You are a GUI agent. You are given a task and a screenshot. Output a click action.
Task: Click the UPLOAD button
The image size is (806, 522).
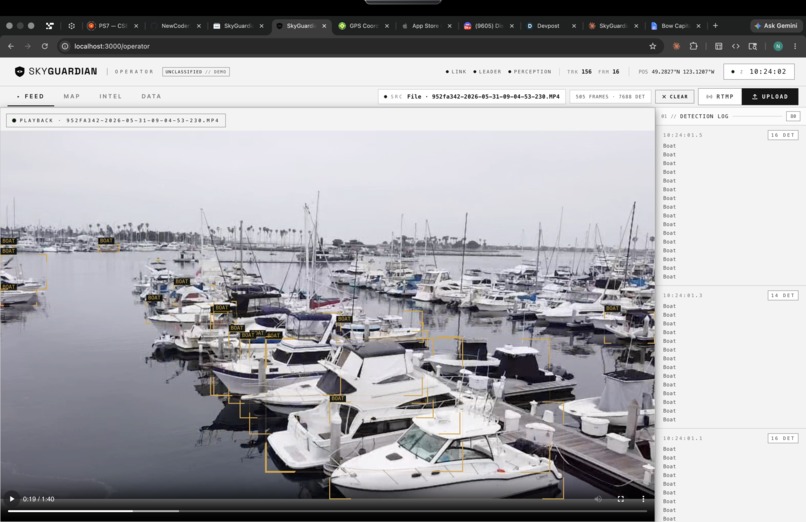pyautogui.click(x=770, y=97)
